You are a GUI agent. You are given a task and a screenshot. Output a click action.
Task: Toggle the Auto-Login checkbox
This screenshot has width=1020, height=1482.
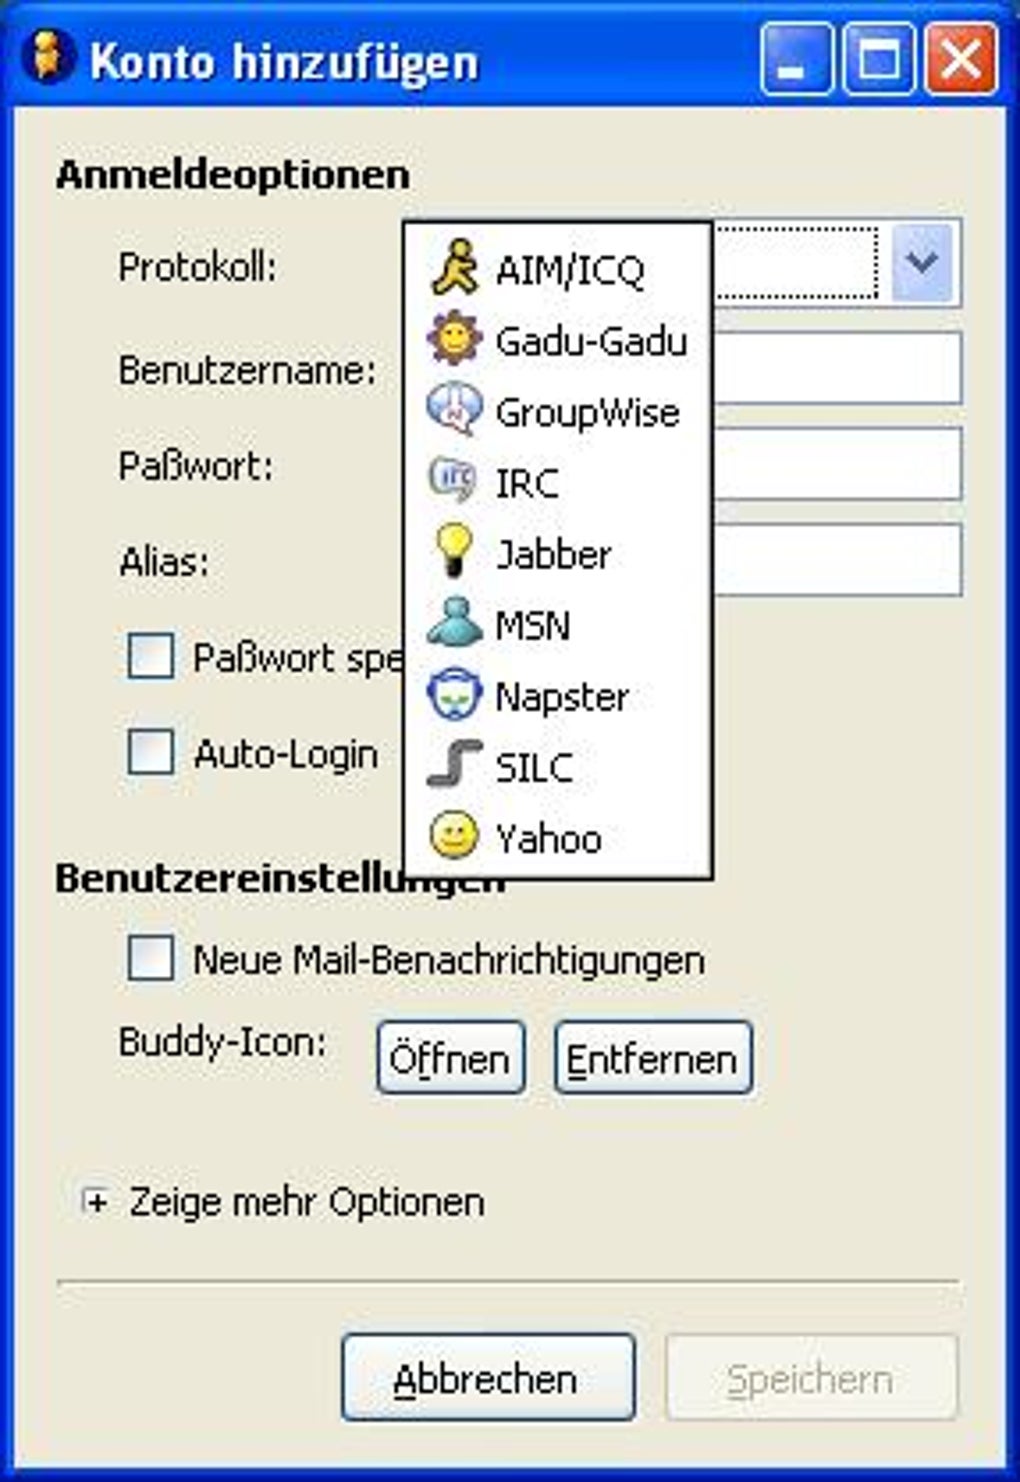pos(151,752)
